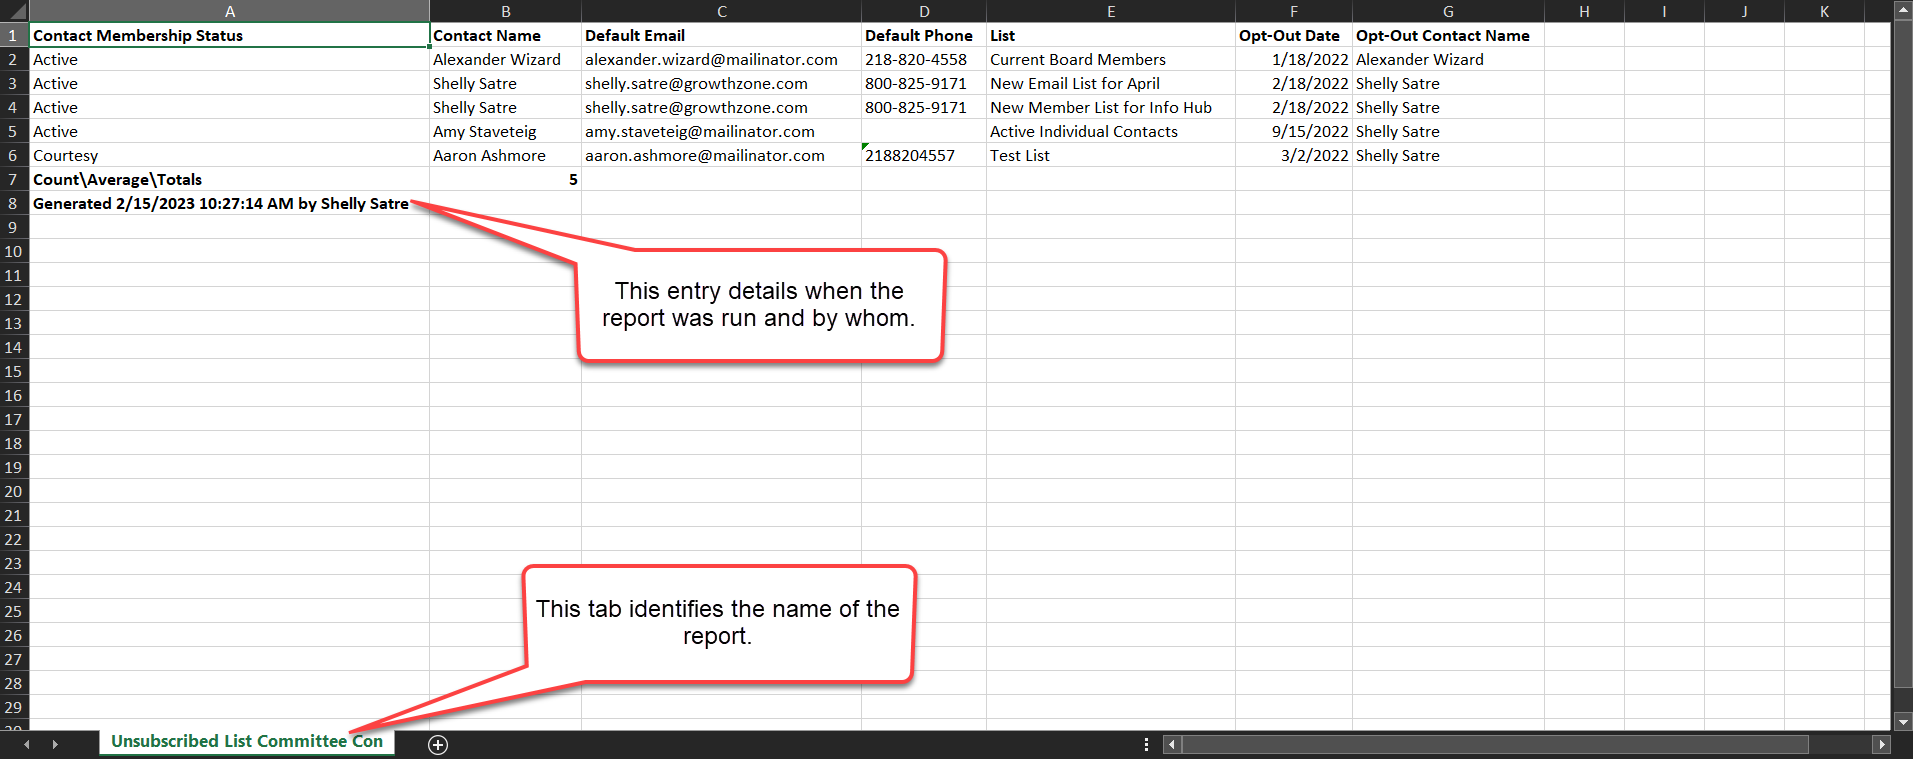Select column F header

(1293, 12)
